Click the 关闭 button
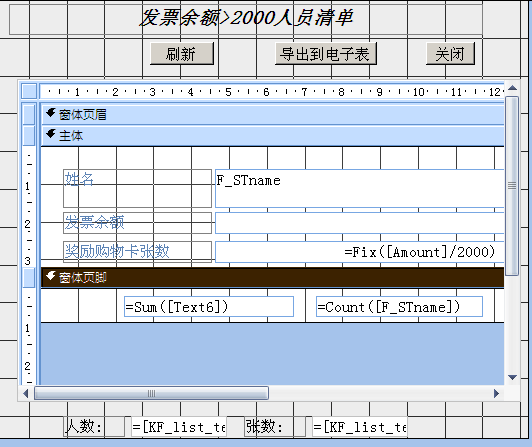Screen dimensions: 532x447 click(450, 54)
